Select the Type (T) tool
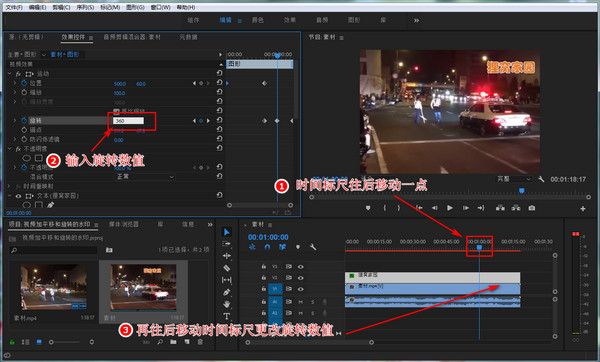 click(227, 316)
